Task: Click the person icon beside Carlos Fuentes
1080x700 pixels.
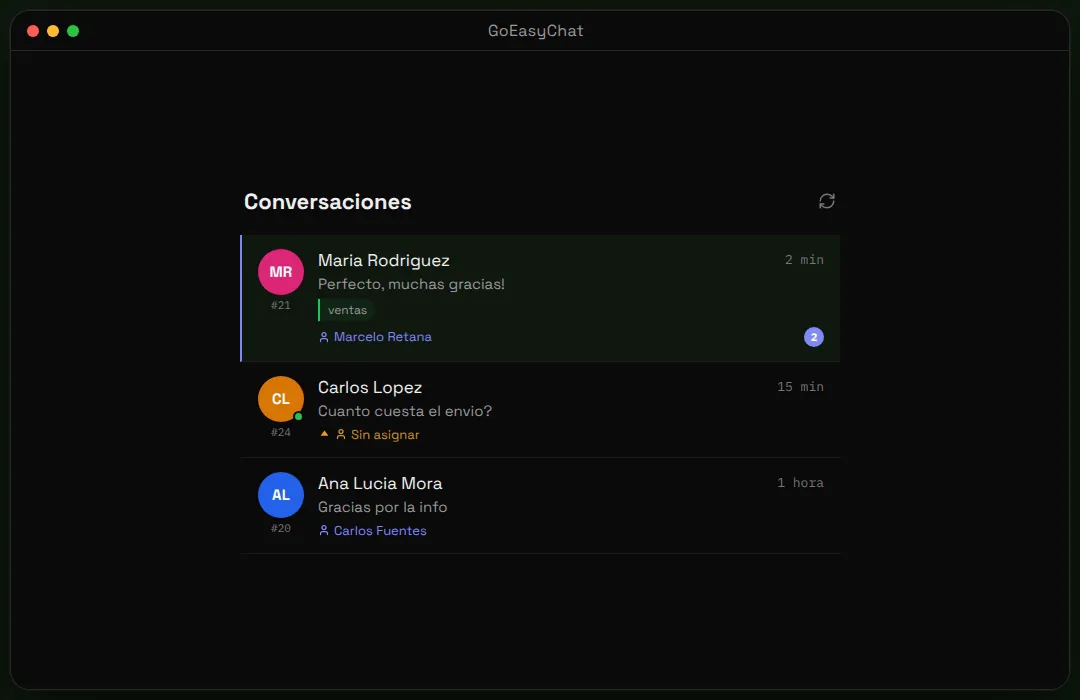Action: (x=324, y=531)
